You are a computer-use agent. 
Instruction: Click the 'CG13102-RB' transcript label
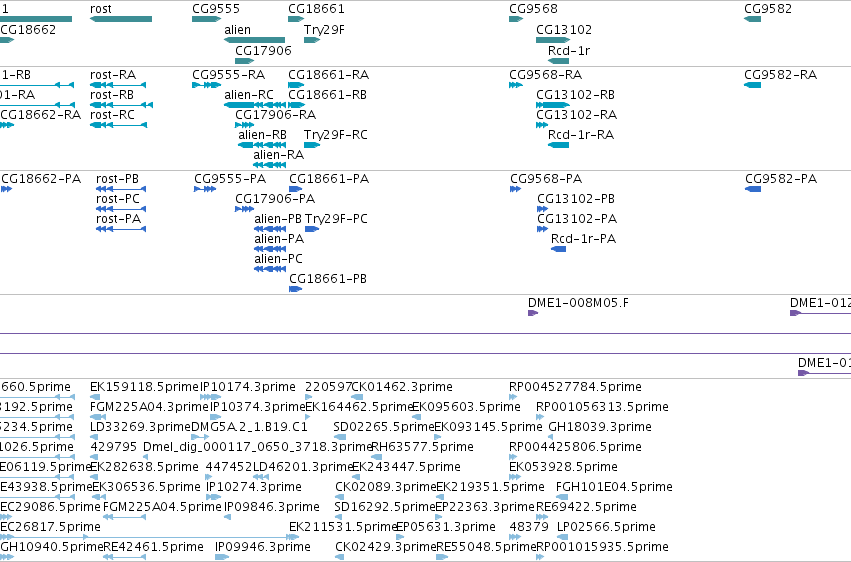tap(576, 95)
